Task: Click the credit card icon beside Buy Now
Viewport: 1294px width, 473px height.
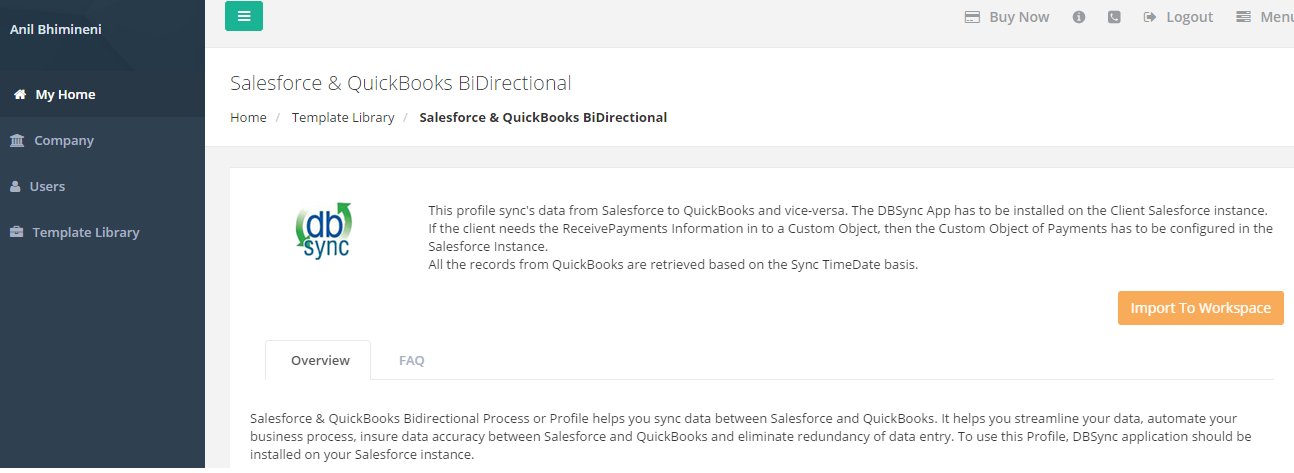Action: coord(972,17)
